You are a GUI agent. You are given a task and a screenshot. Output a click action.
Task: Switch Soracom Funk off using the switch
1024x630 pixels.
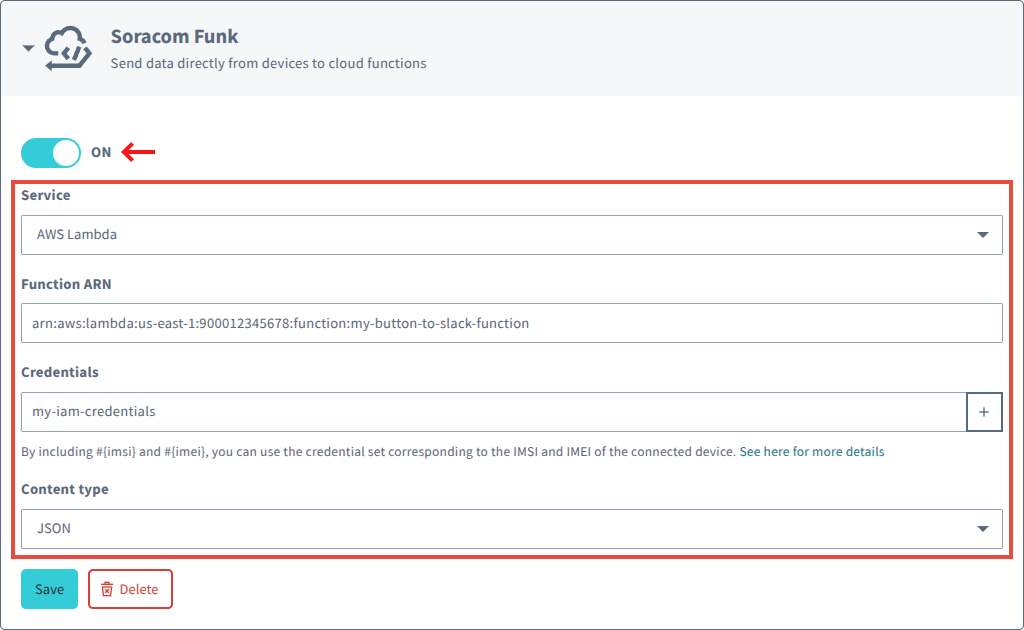50,152
